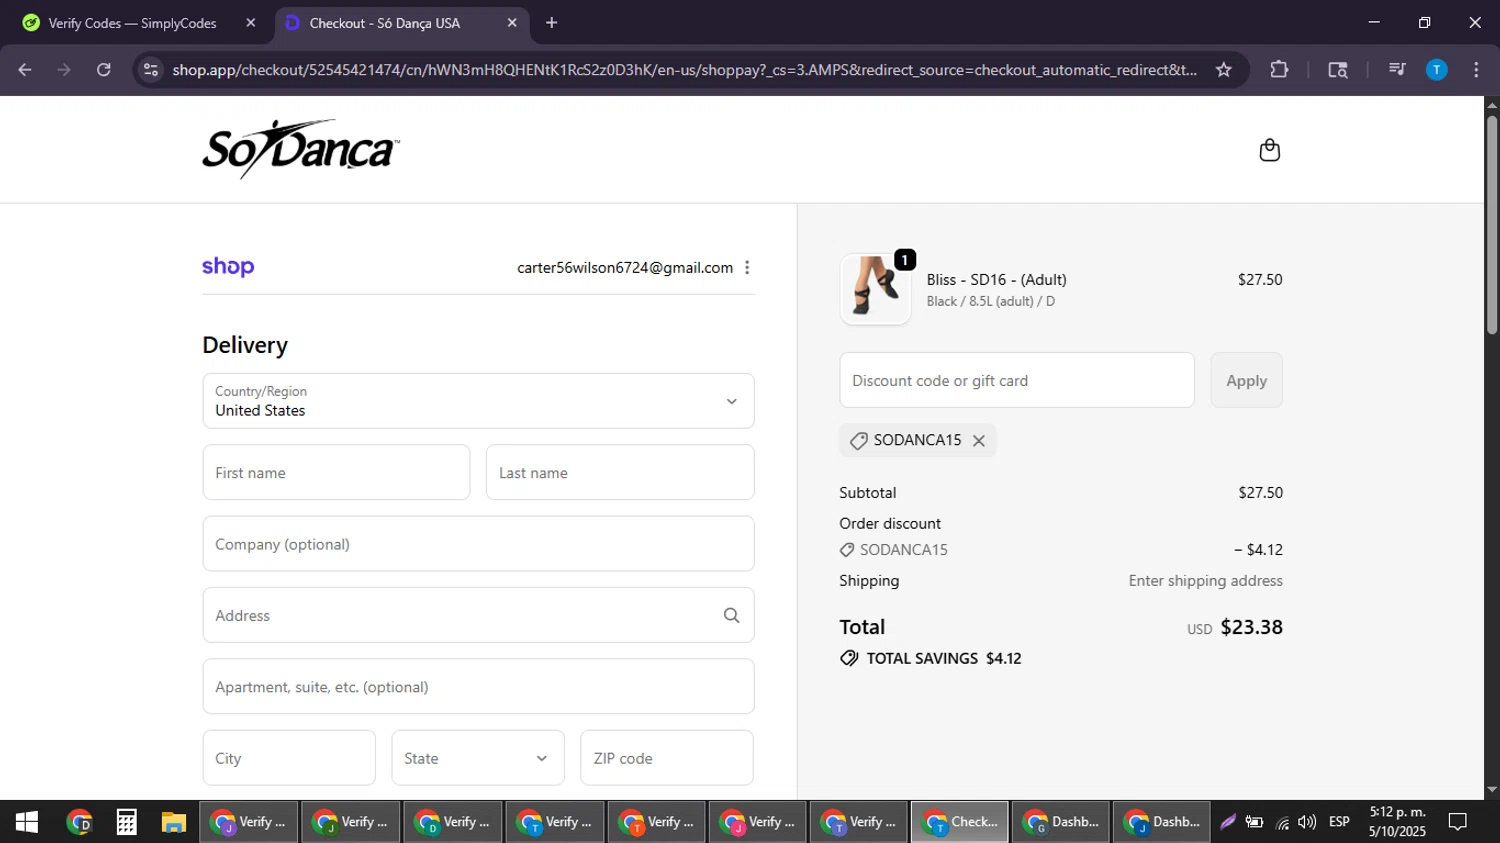Click the taskbar clock showing 5:12 p. m.

(1398, 812)
